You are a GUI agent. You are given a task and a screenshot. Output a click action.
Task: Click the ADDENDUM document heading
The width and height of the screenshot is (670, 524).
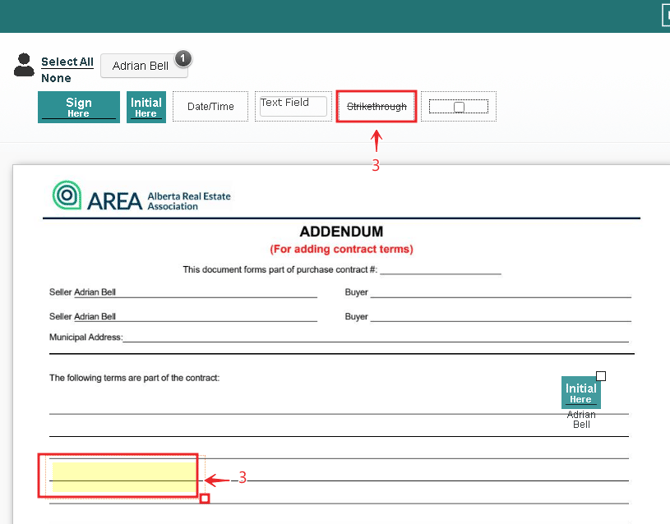(341, 232)
